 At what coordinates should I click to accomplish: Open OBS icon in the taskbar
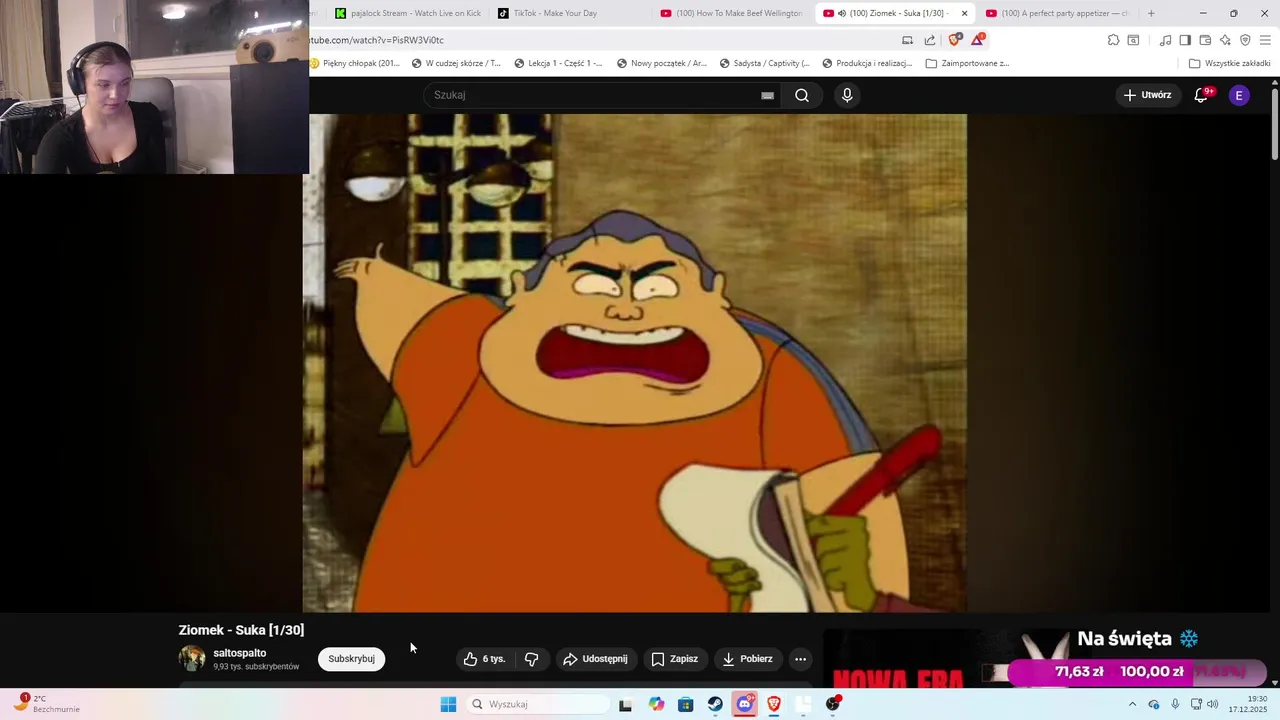click(x=833, y=704)
